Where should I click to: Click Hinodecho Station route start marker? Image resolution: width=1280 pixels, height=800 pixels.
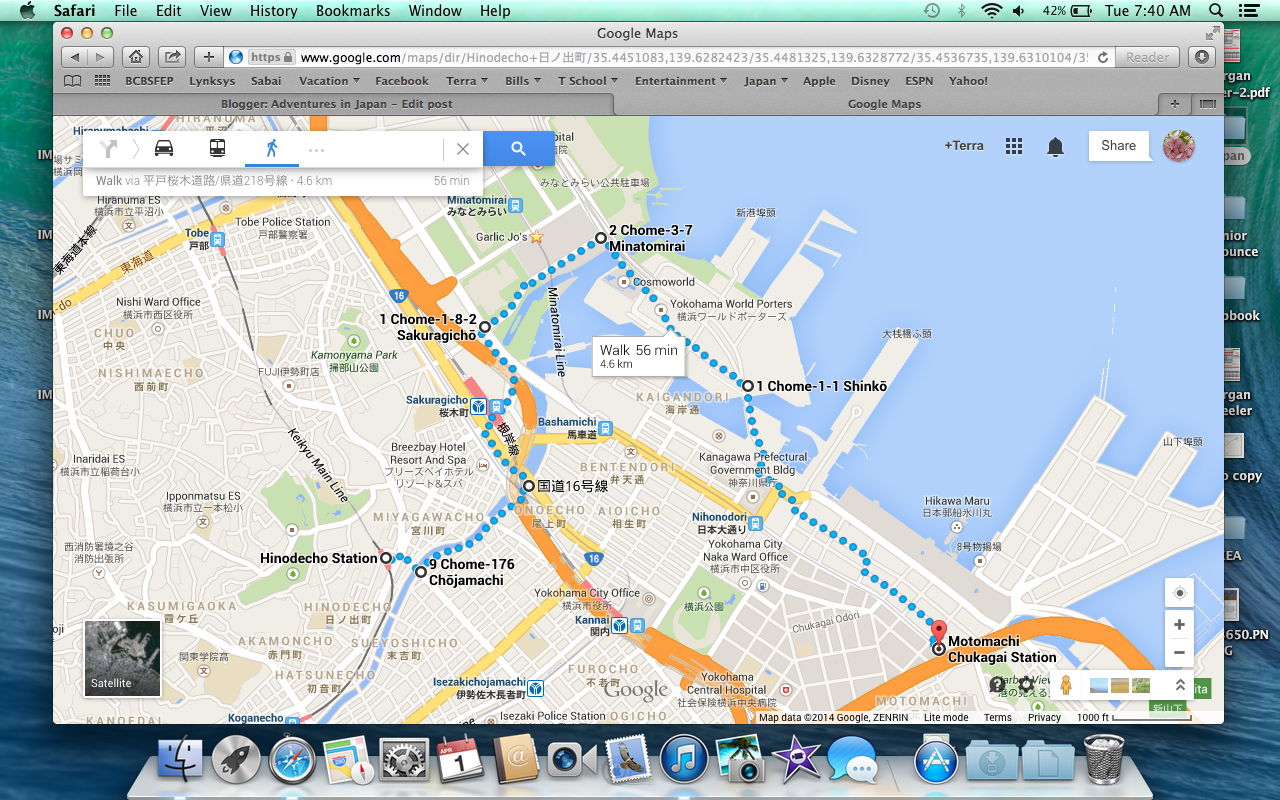click(386, 558)
